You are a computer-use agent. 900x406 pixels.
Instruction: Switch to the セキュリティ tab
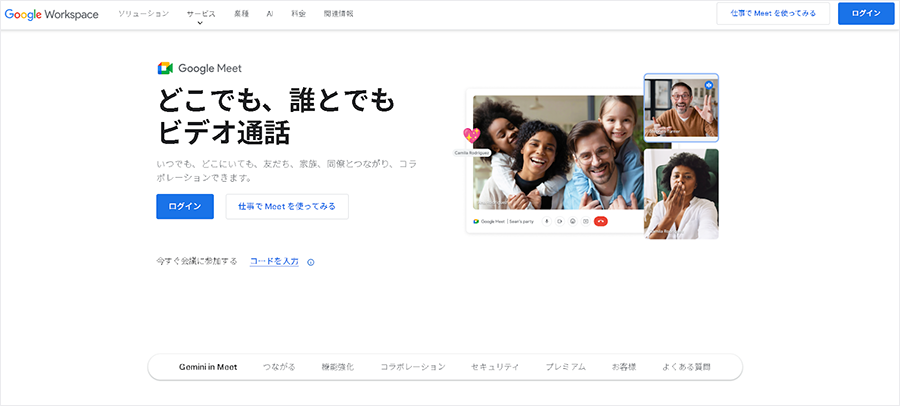[x=495, y=367]
